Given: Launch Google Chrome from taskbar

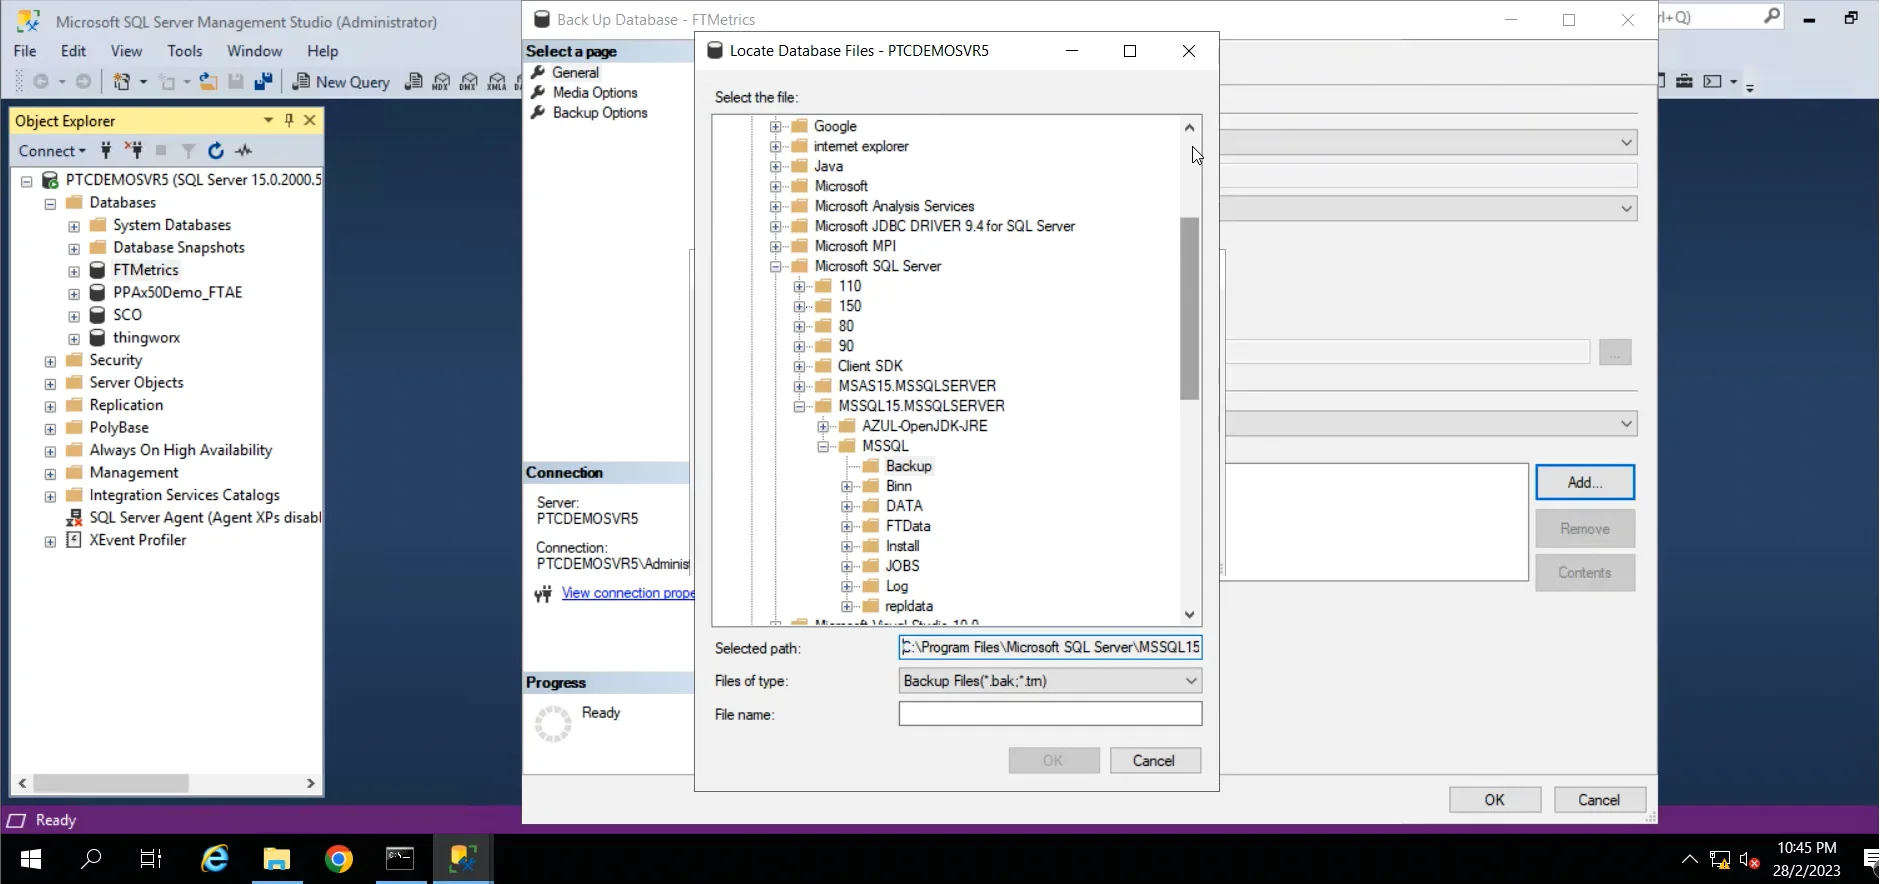Looking at the screenshot, I should click(339, 859).
